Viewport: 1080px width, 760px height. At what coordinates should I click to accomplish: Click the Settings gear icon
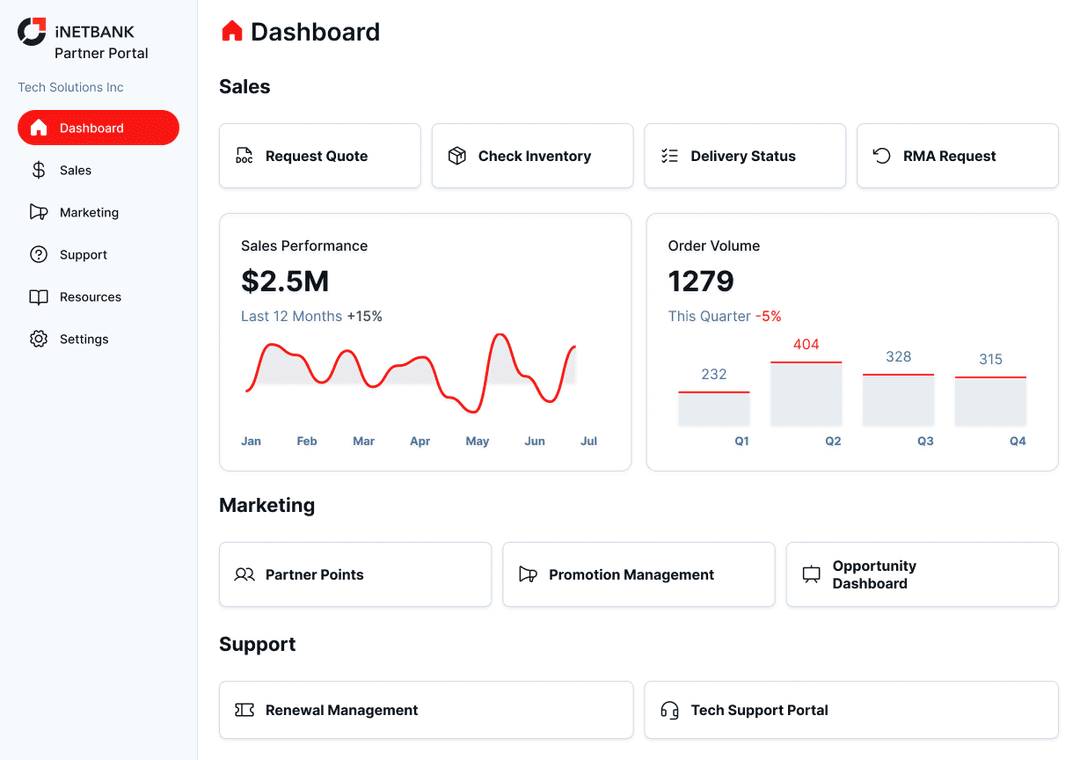pos(39,339)
